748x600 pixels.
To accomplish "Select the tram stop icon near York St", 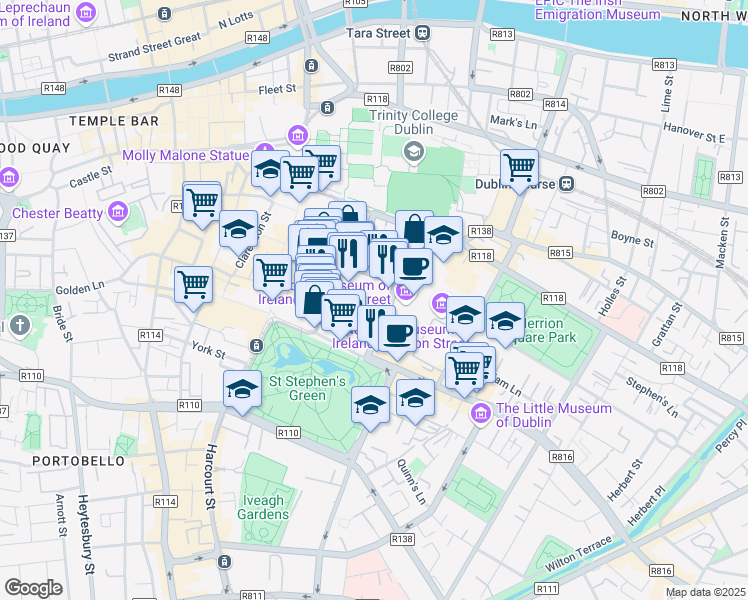I will (257, 345).
